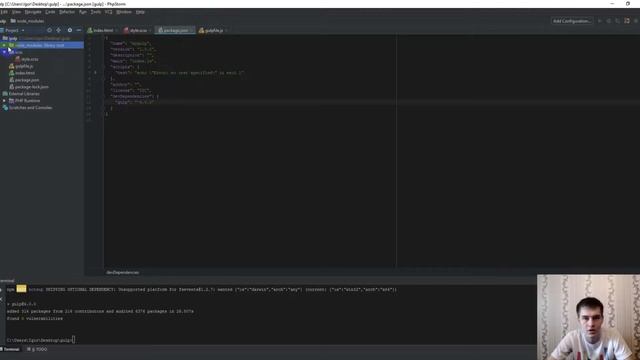The image size is (640, 360).
Task: Click the scripts line in package.json editor
Action: [124, 67]
